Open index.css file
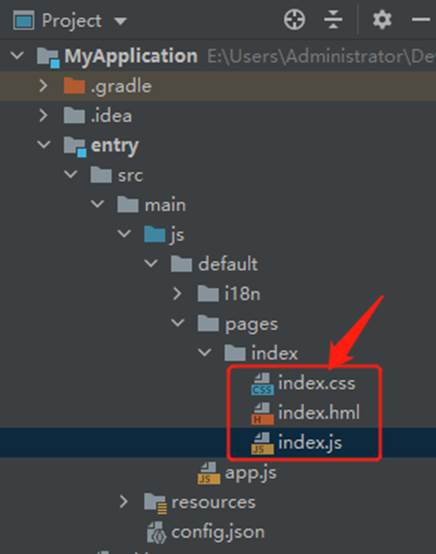Image resolution: width=436 pixels, height=554 pixels. (317, 383)
